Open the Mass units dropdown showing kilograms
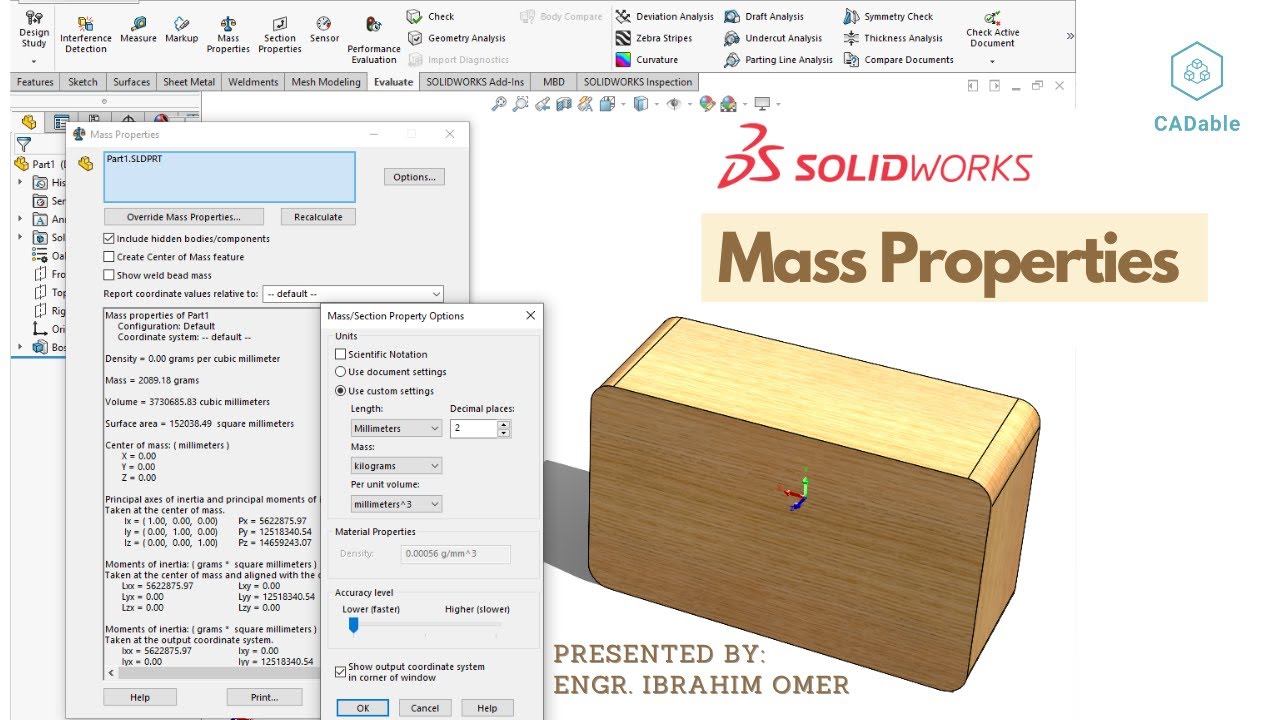Screen dimensions: 1280x720 [x=394, y=465]
